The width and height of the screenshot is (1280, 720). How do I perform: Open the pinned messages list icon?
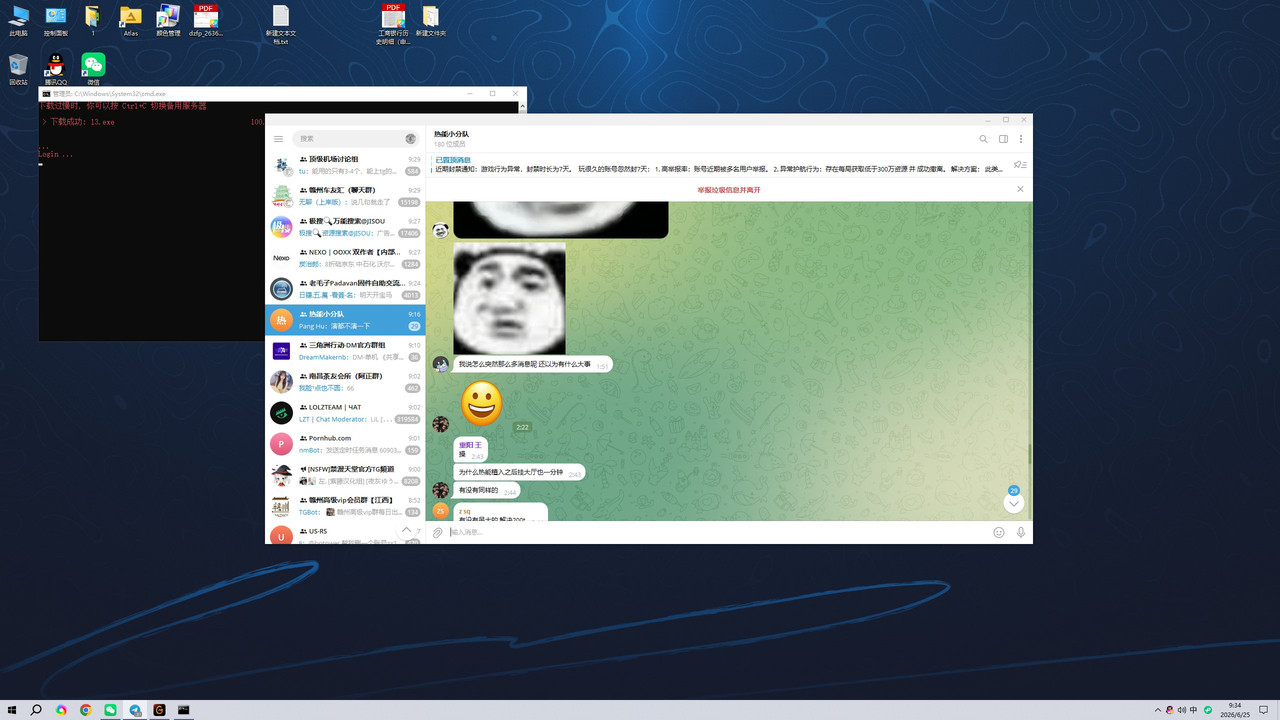coord(1020,165)
